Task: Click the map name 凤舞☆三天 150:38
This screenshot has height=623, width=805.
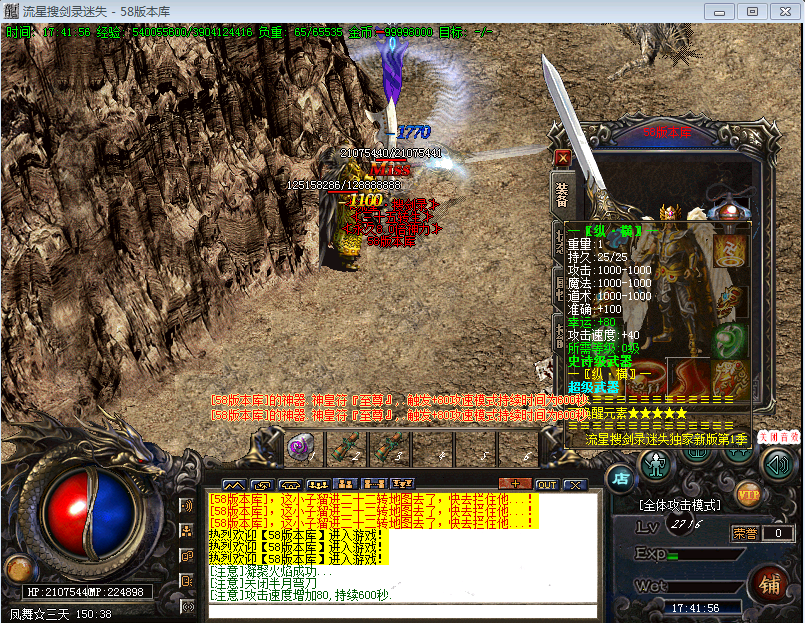Action: point(61,614)
